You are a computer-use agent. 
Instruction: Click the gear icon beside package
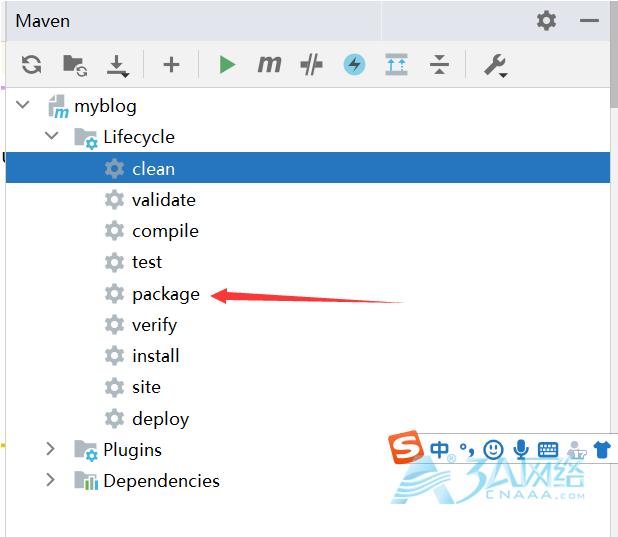pos(114,294)
